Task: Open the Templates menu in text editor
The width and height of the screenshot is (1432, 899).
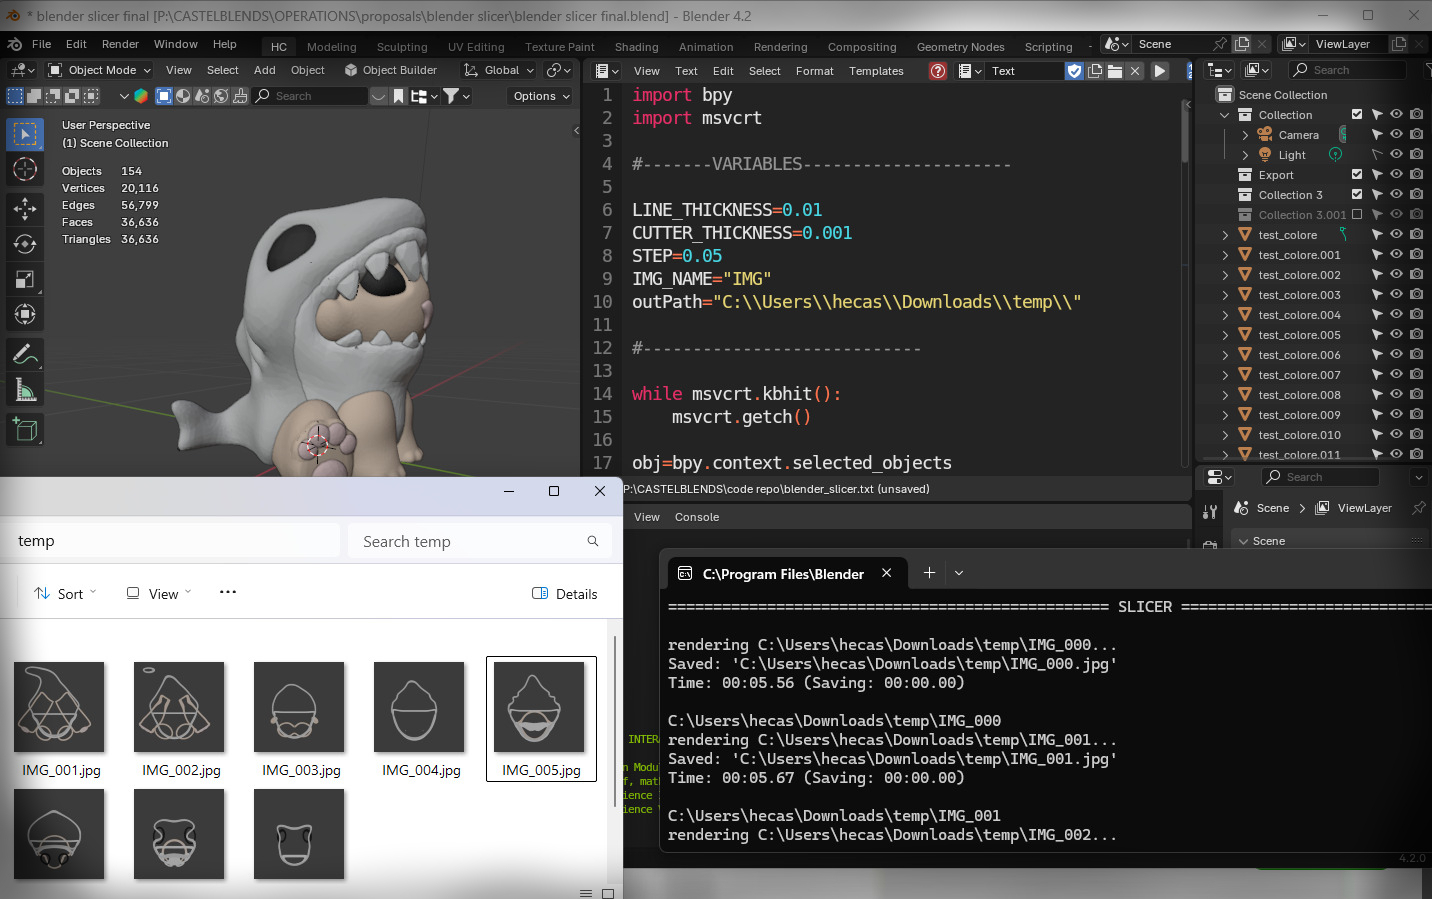Action: click(x=876, y=71)
